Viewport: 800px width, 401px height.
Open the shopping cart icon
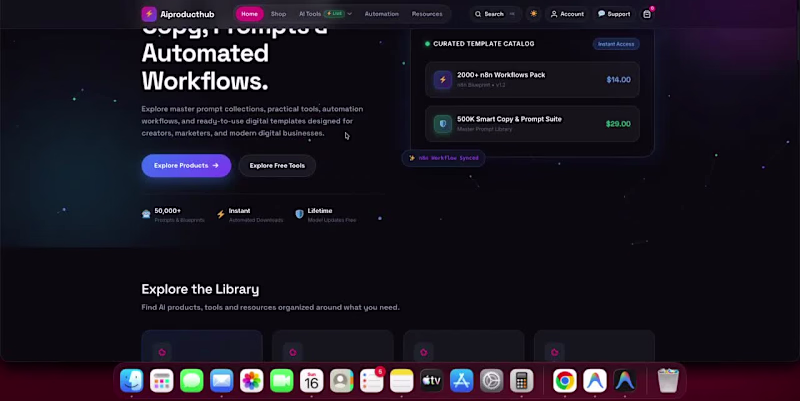tap(647, 14)
